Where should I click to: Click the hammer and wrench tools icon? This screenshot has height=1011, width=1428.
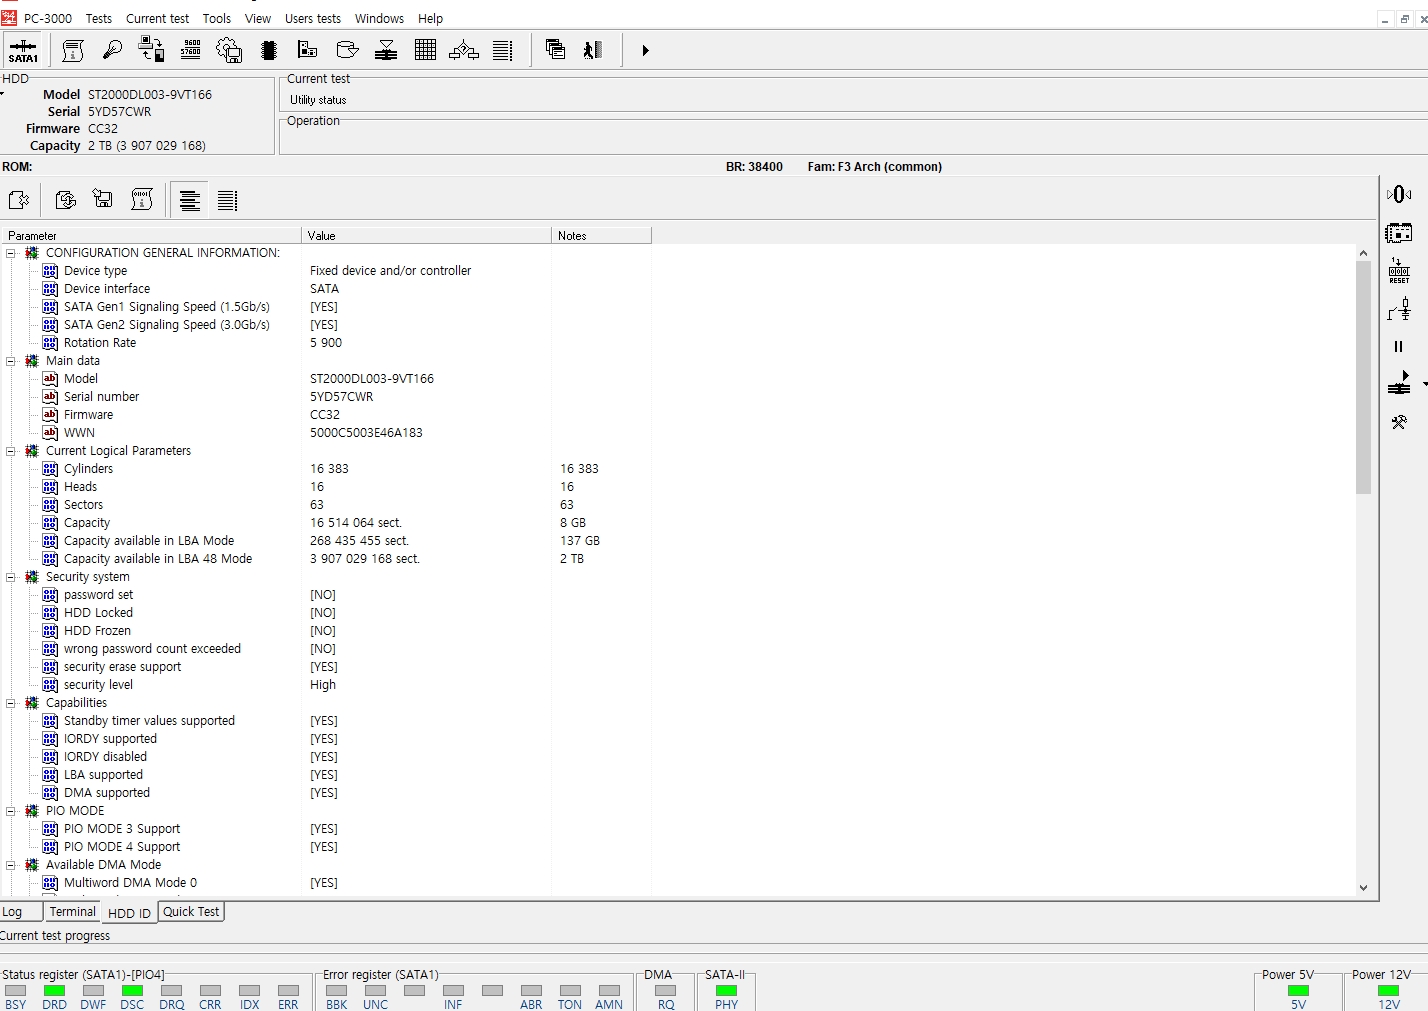[1399, 422]
